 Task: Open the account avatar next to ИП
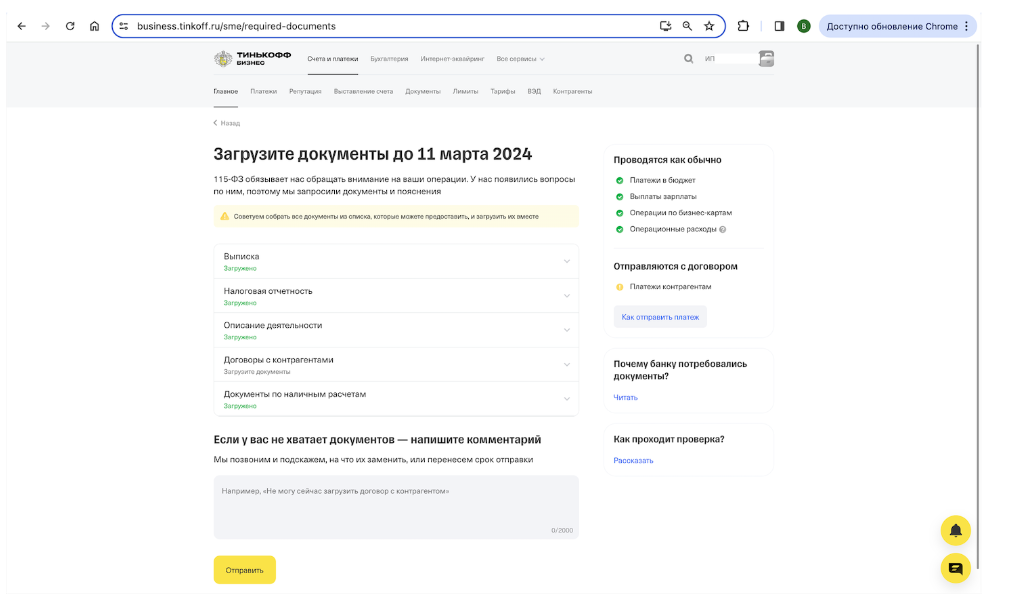(x=766, y=59)
